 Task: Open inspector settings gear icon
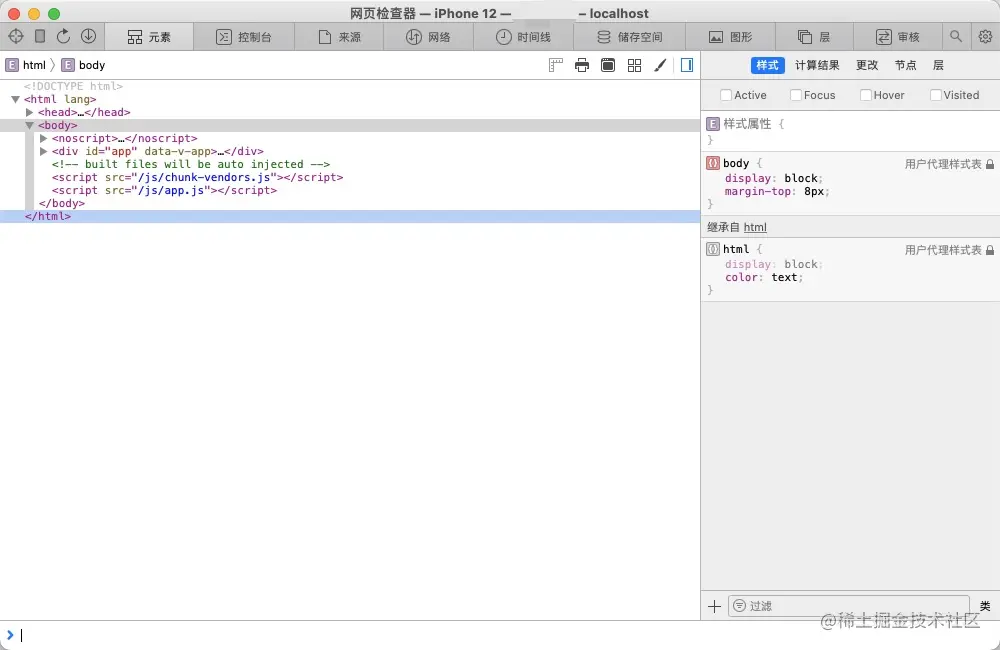(x=985, y=36)
